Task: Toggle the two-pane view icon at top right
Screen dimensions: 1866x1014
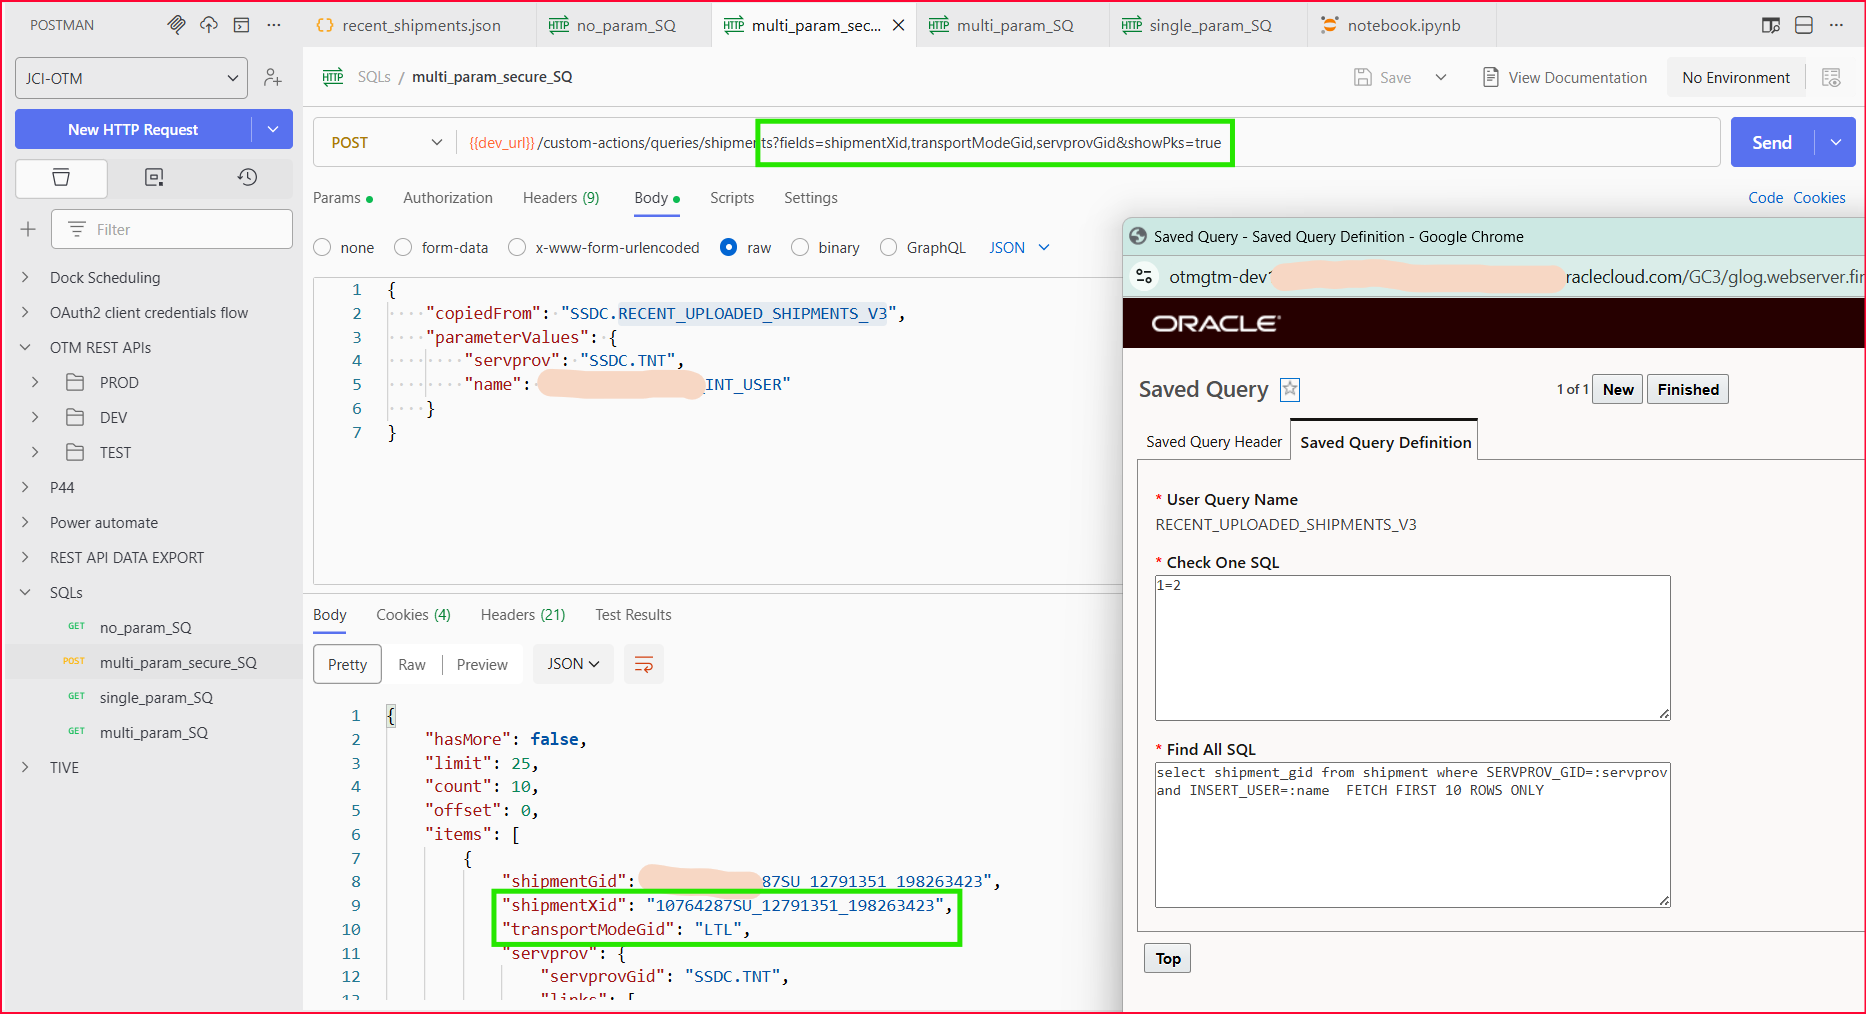Action: click(1771, 25)
